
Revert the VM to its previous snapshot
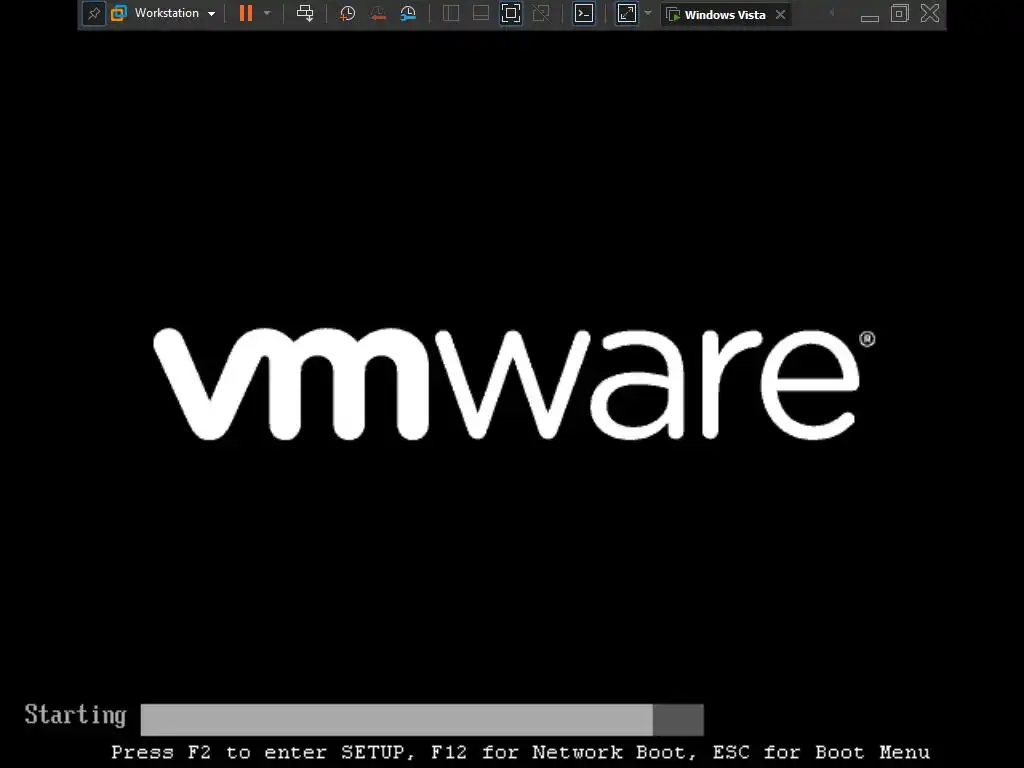point(377,13)
